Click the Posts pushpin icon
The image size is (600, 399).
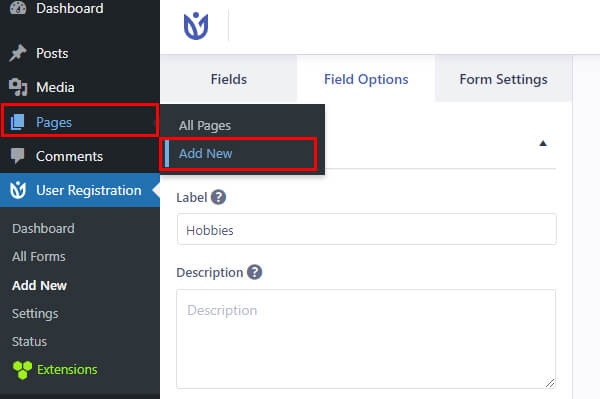pos(18,53)
